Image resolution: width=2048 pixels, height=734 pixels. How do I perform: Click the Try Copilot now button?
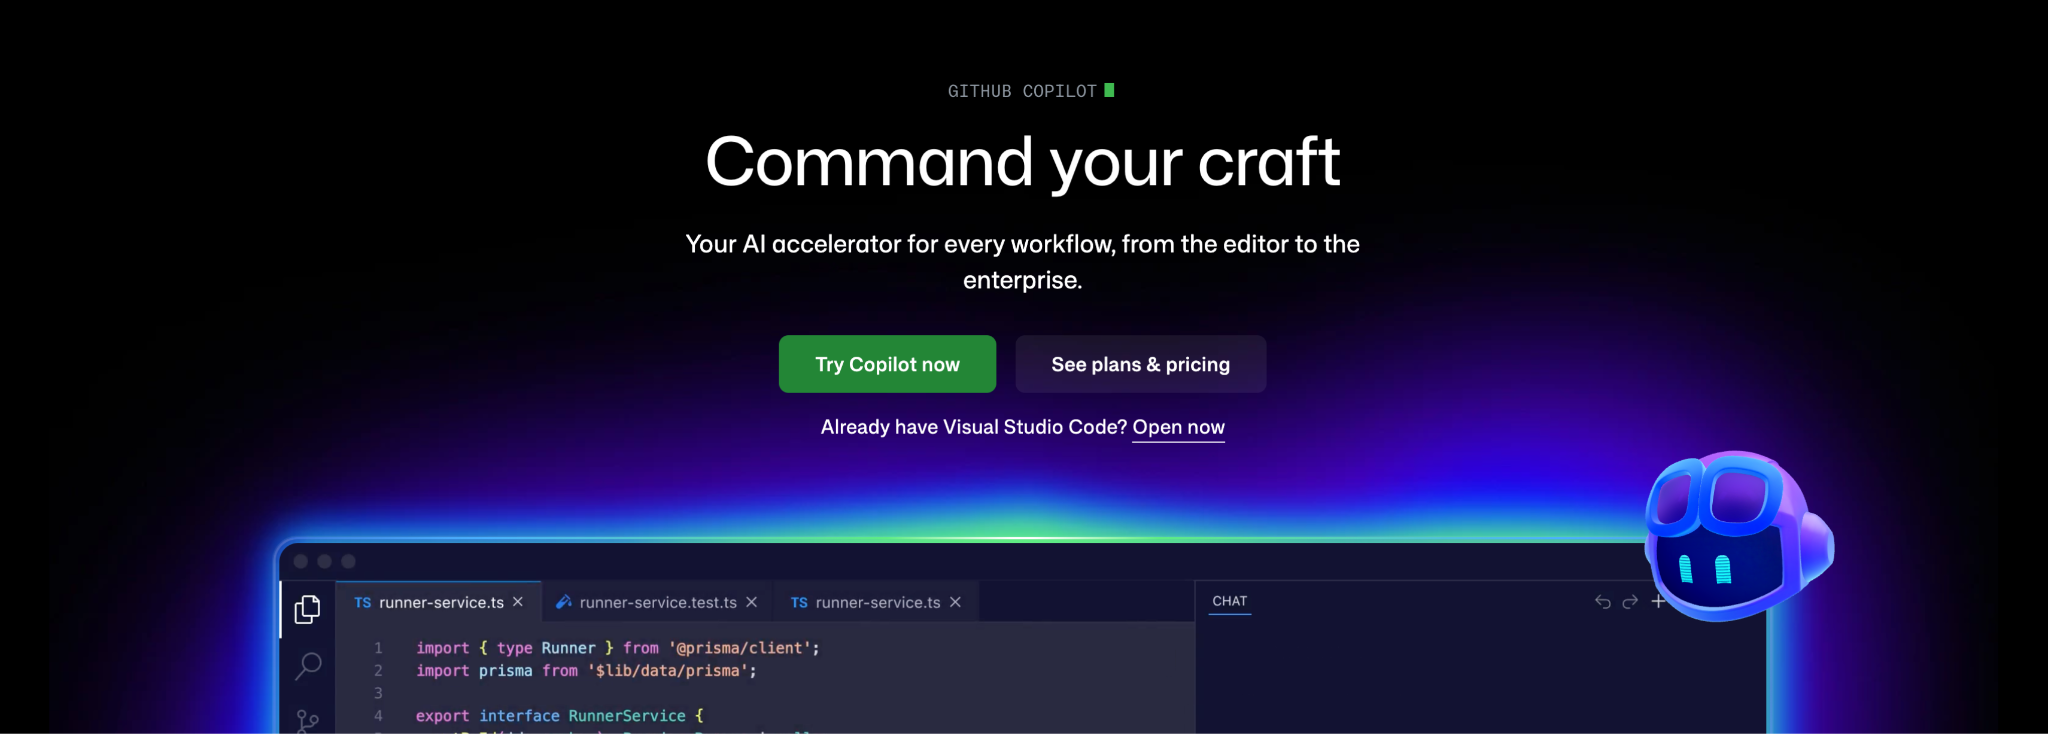coord(887,364)
